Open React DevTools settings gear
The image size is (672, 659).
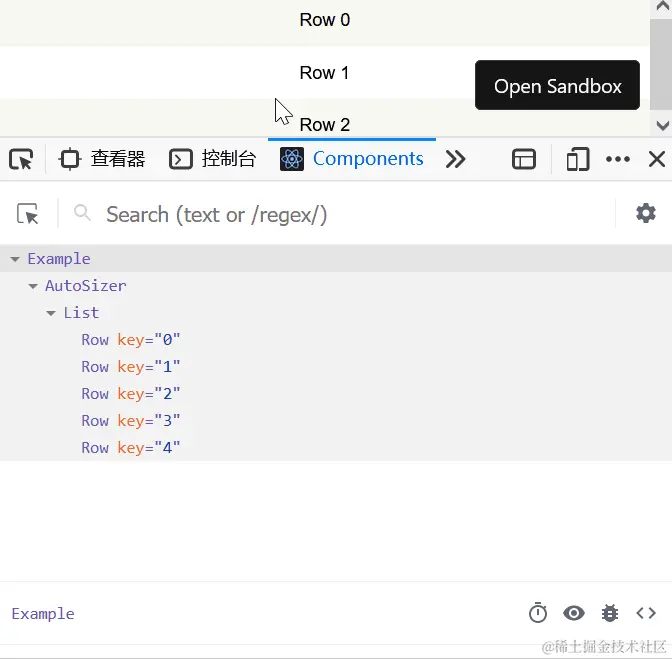pos(646,213)
